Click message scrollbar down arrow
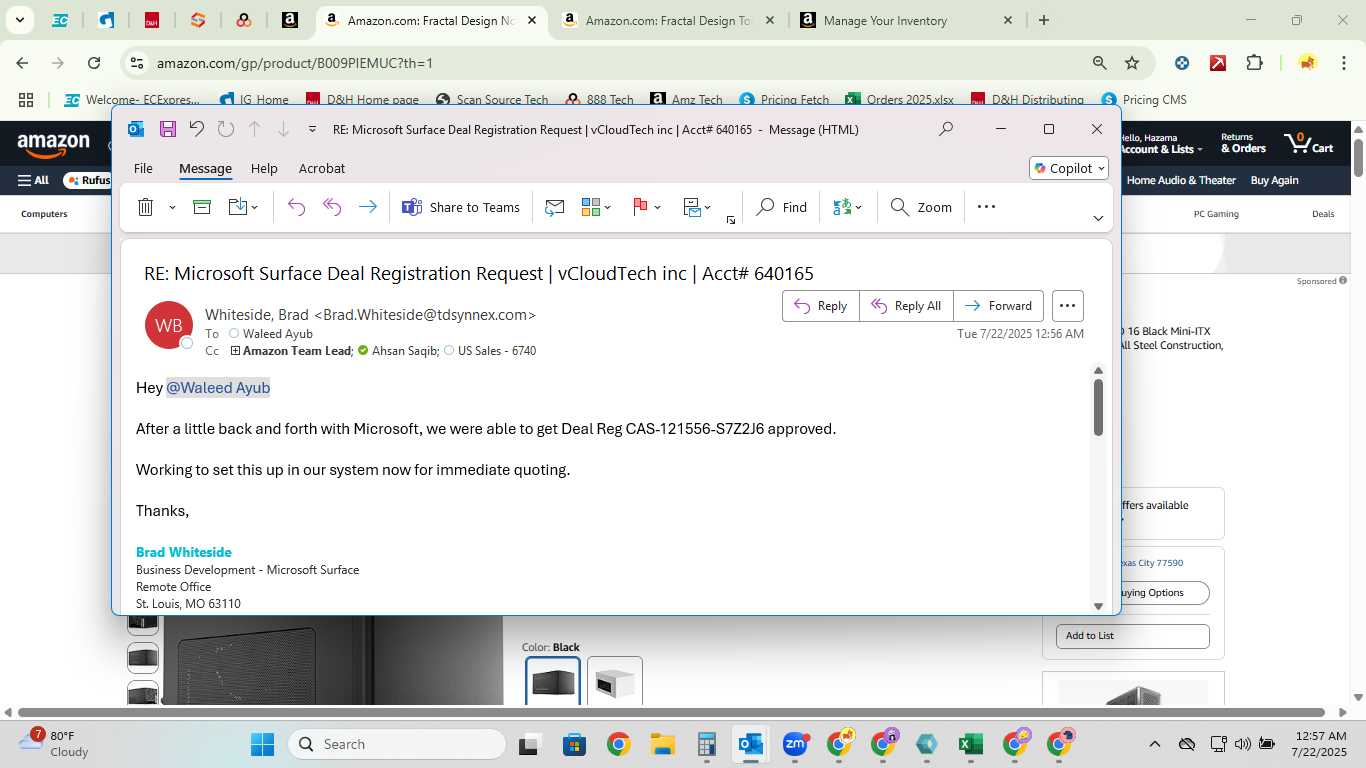 1098,606
